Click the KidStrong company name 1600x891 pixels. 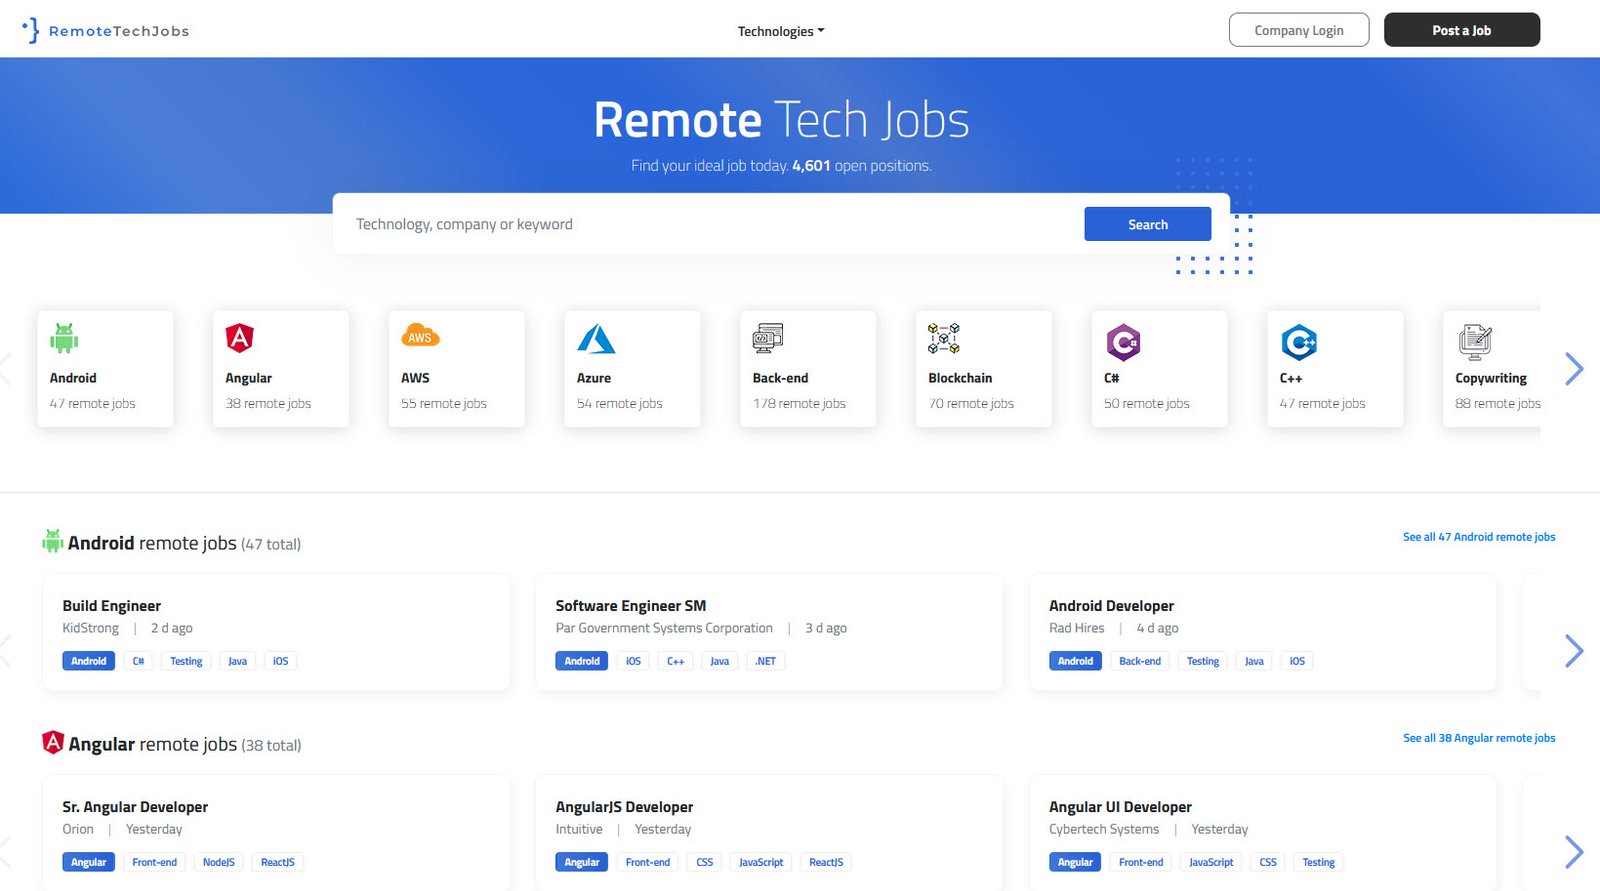tap(90, 628)
